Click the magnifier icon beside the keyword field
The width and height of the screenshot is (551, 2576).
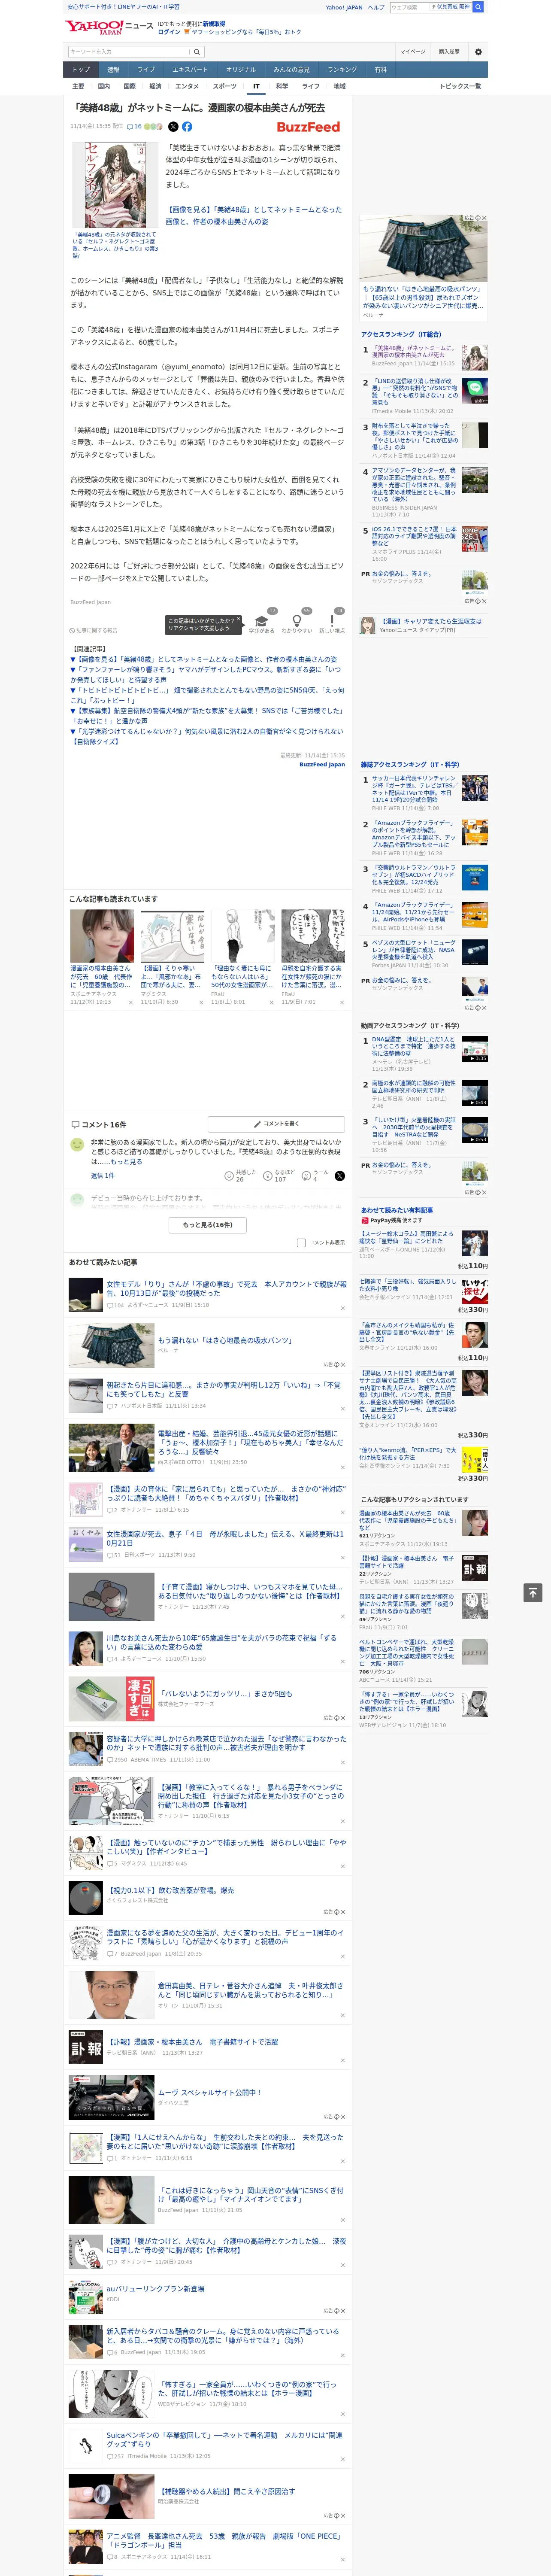[197, 52]
